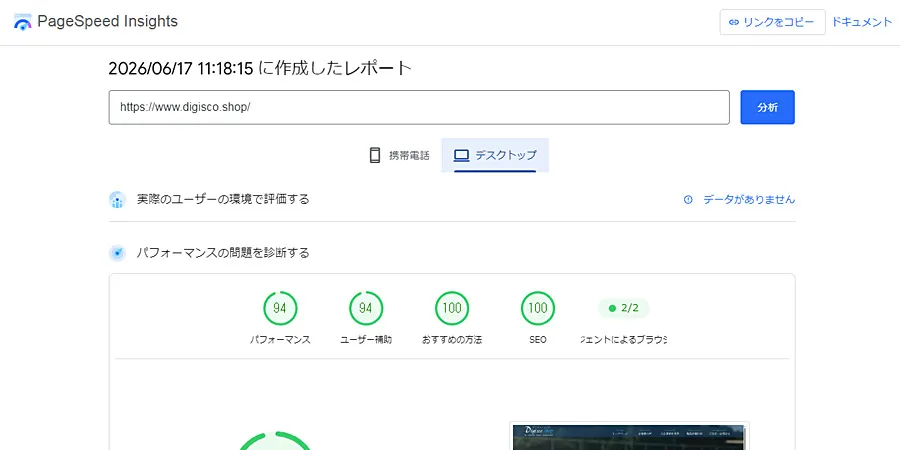
Task: Switch to the 携帯電話 tab
Action: click(399, 155)
